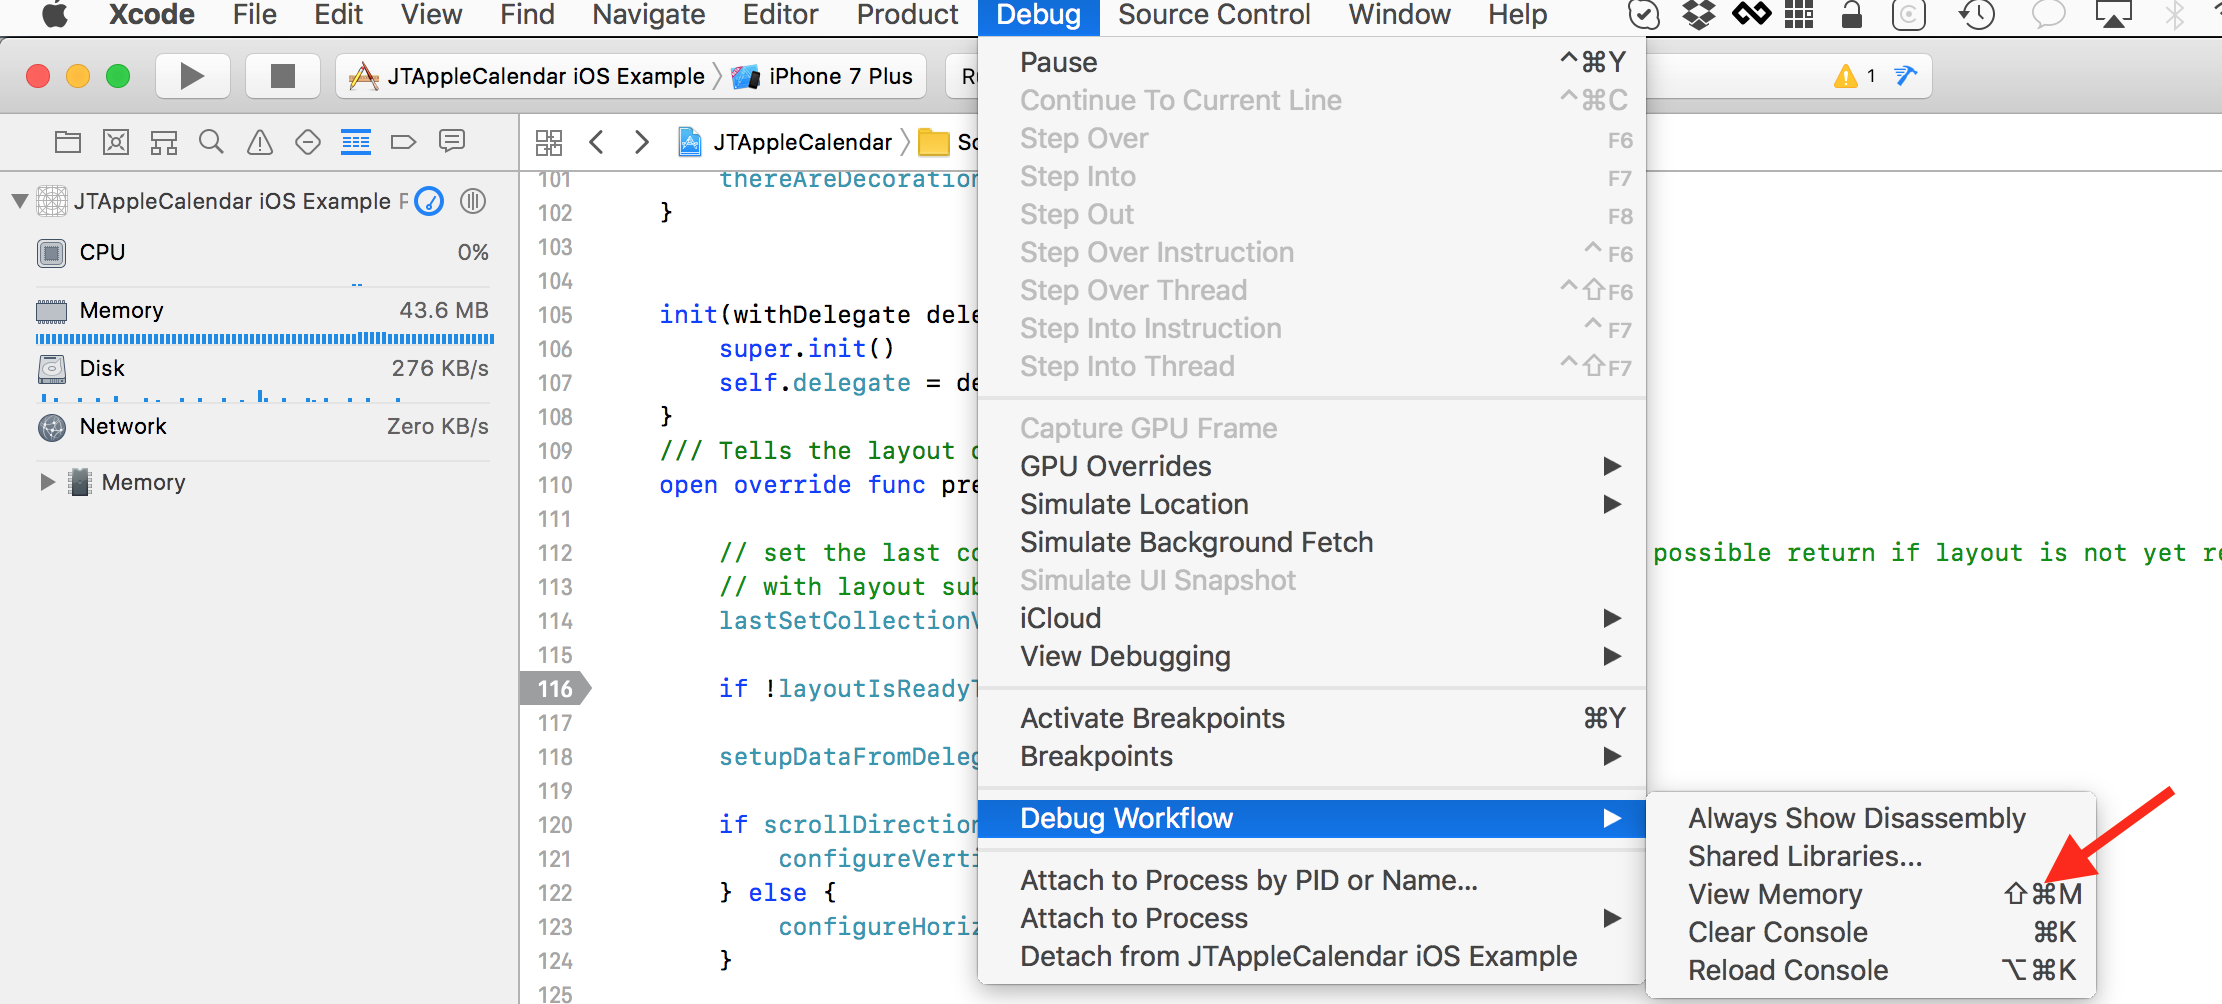Go back using the jump bar left chevron

pyautogui.click(x=597, y=142)
